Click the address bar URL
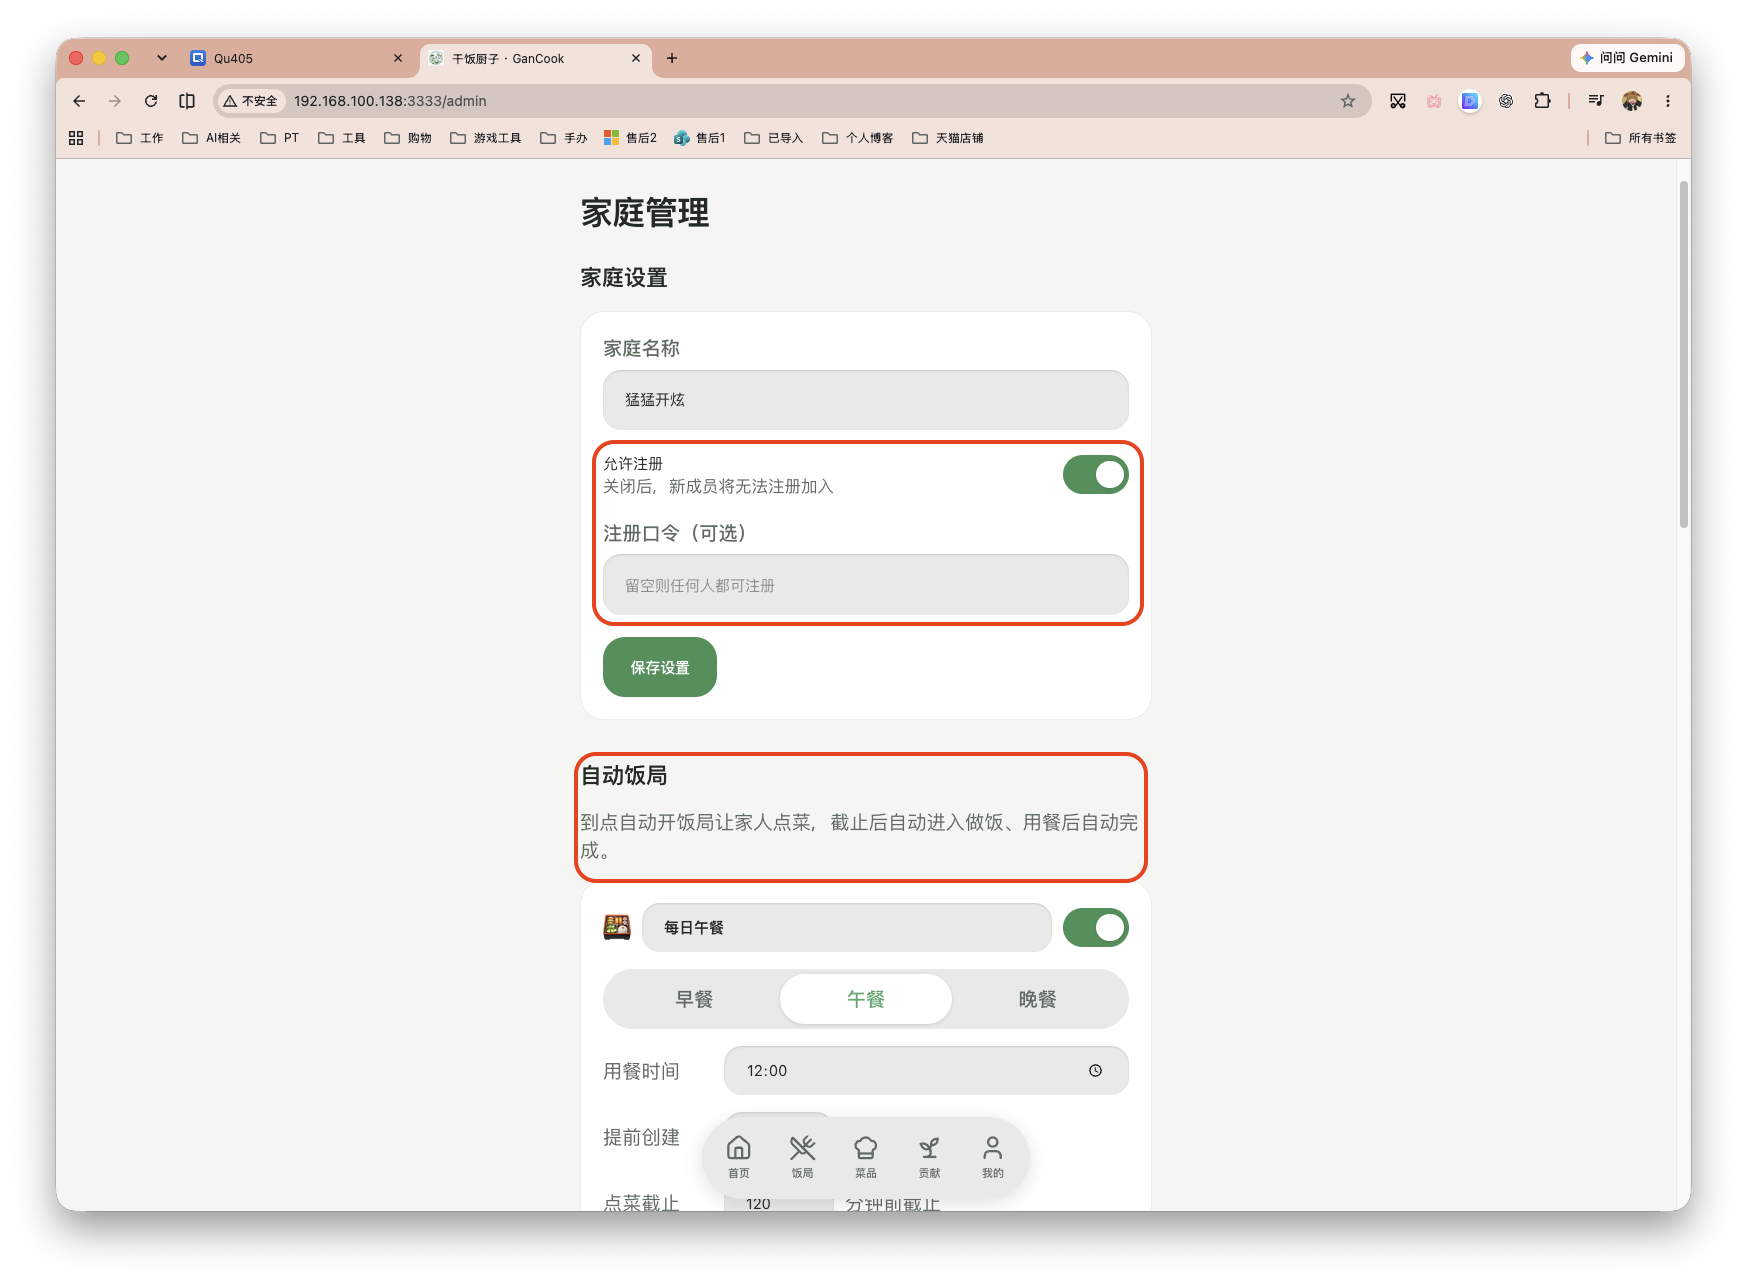 click(x=390, y=101)
